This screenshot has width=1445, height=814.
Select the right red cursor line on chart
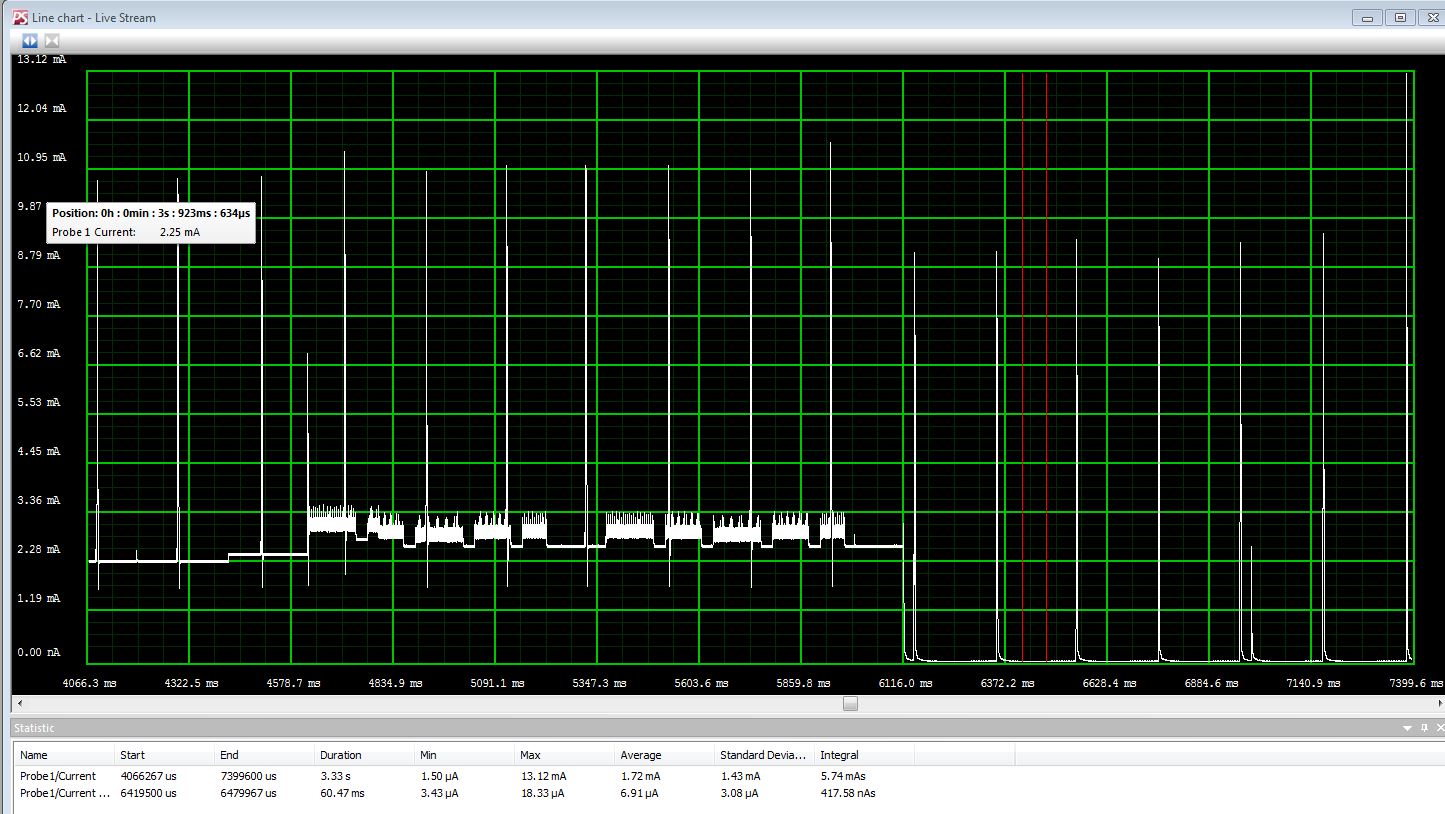click(x=1047, y=366)
